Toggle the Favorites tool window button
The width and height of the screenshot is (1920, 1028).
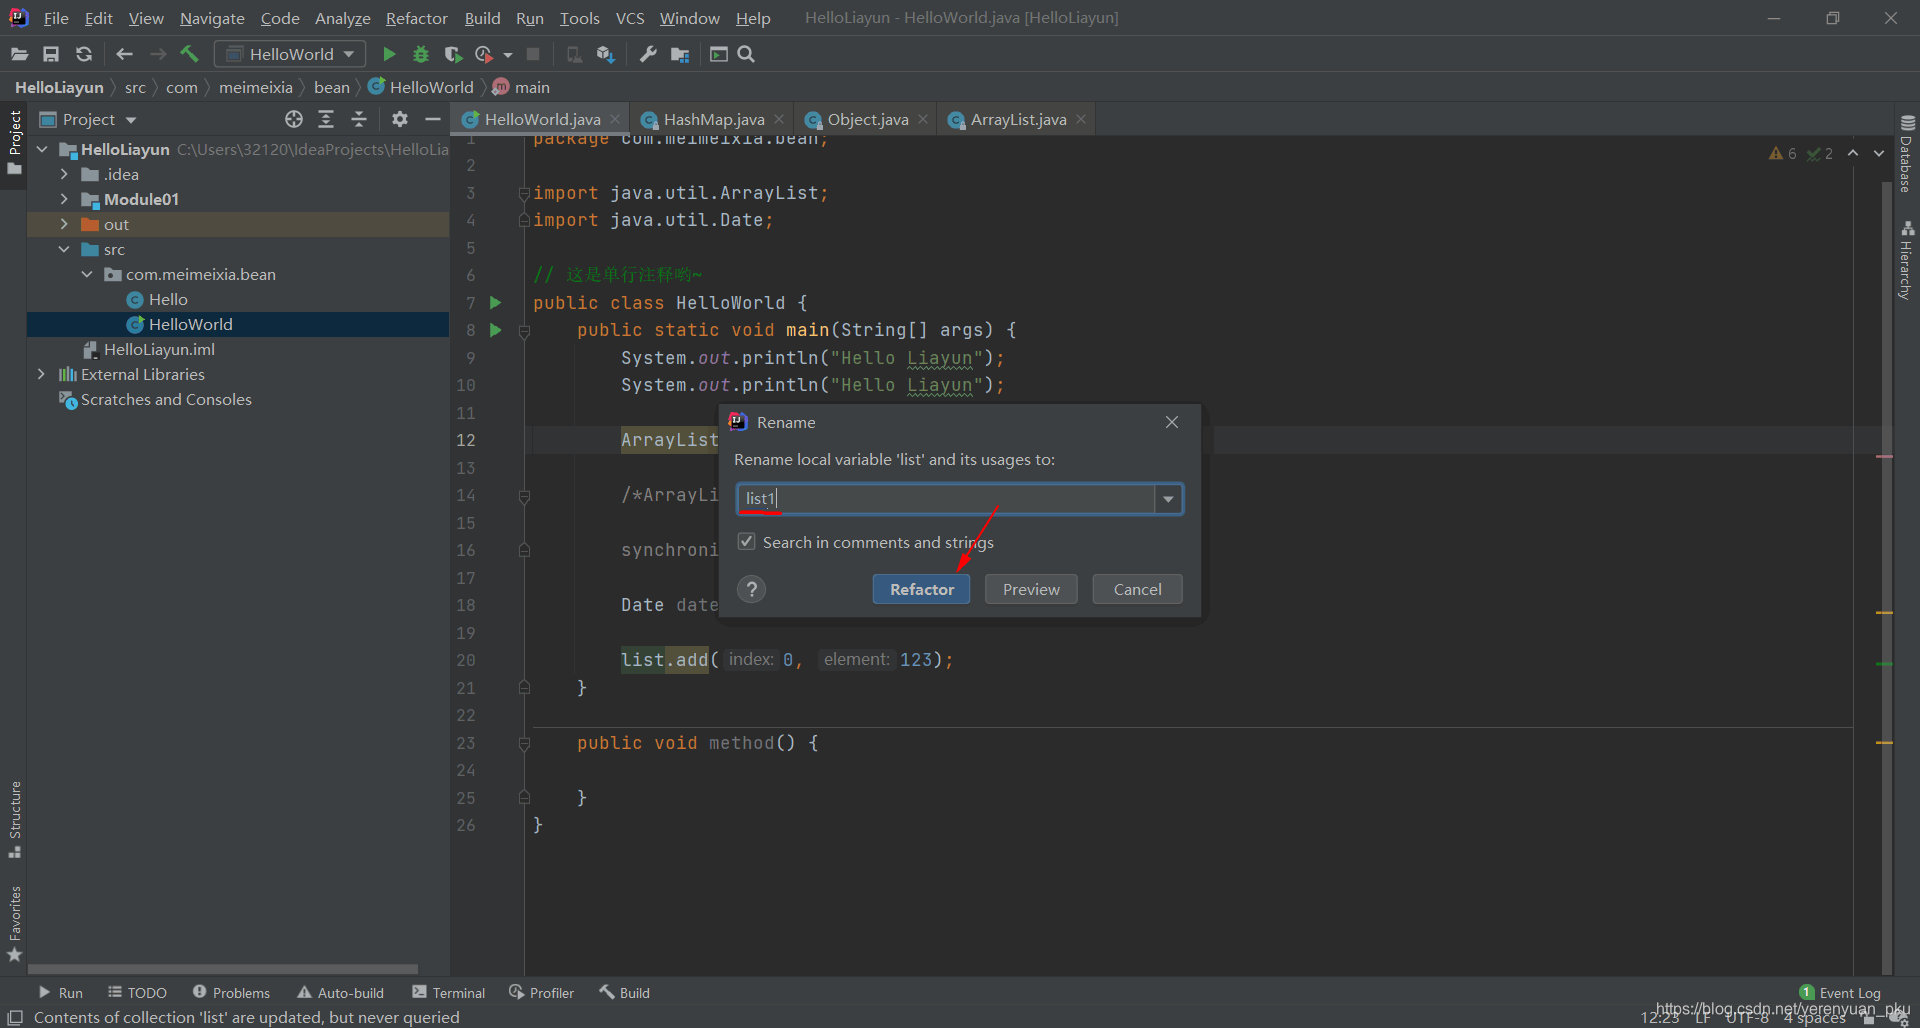point(14,923)
